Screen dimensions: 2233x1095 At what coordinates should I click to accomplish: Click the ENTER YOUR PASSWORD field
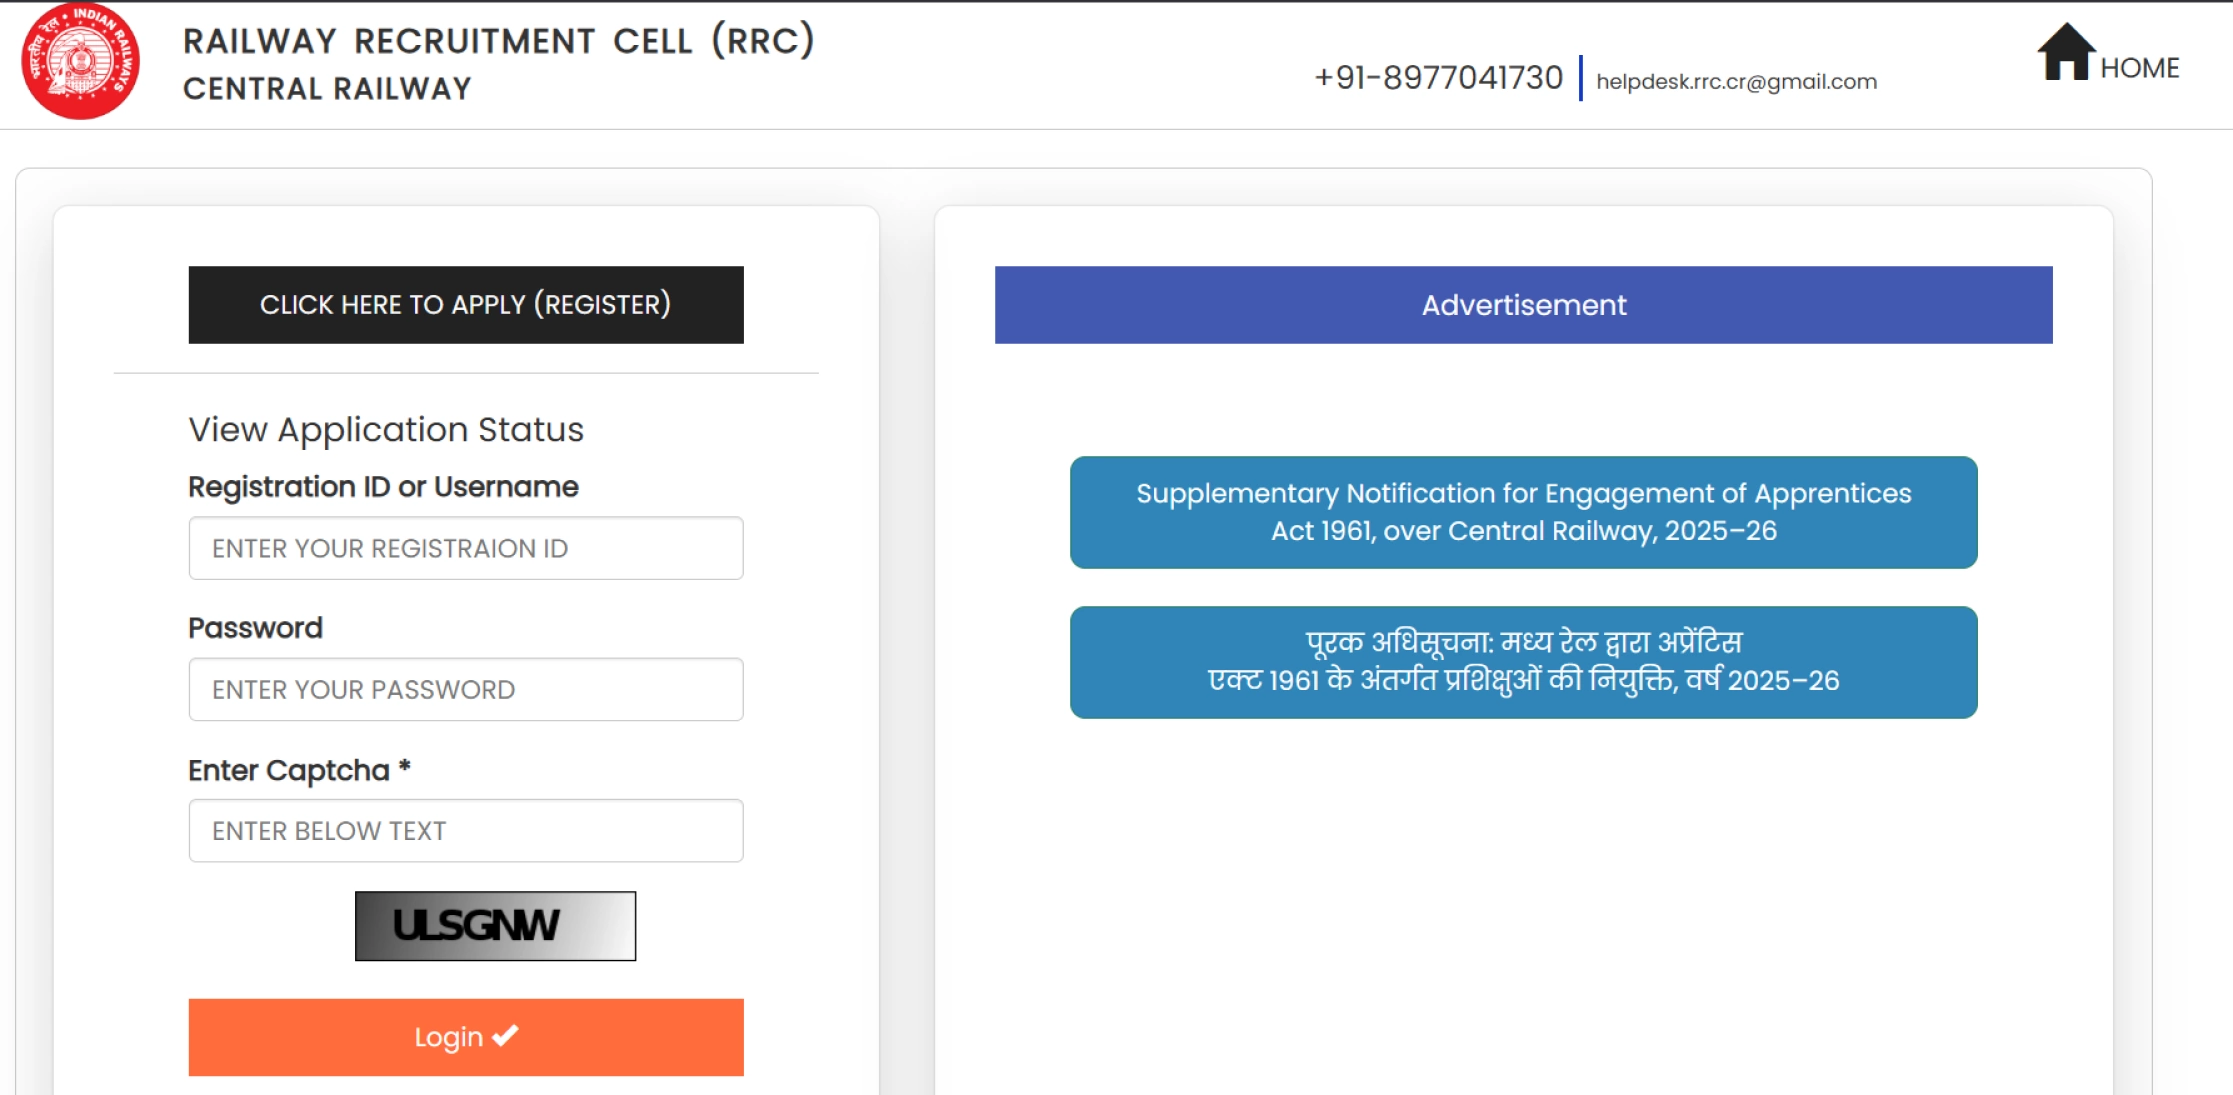coord(465,689)
